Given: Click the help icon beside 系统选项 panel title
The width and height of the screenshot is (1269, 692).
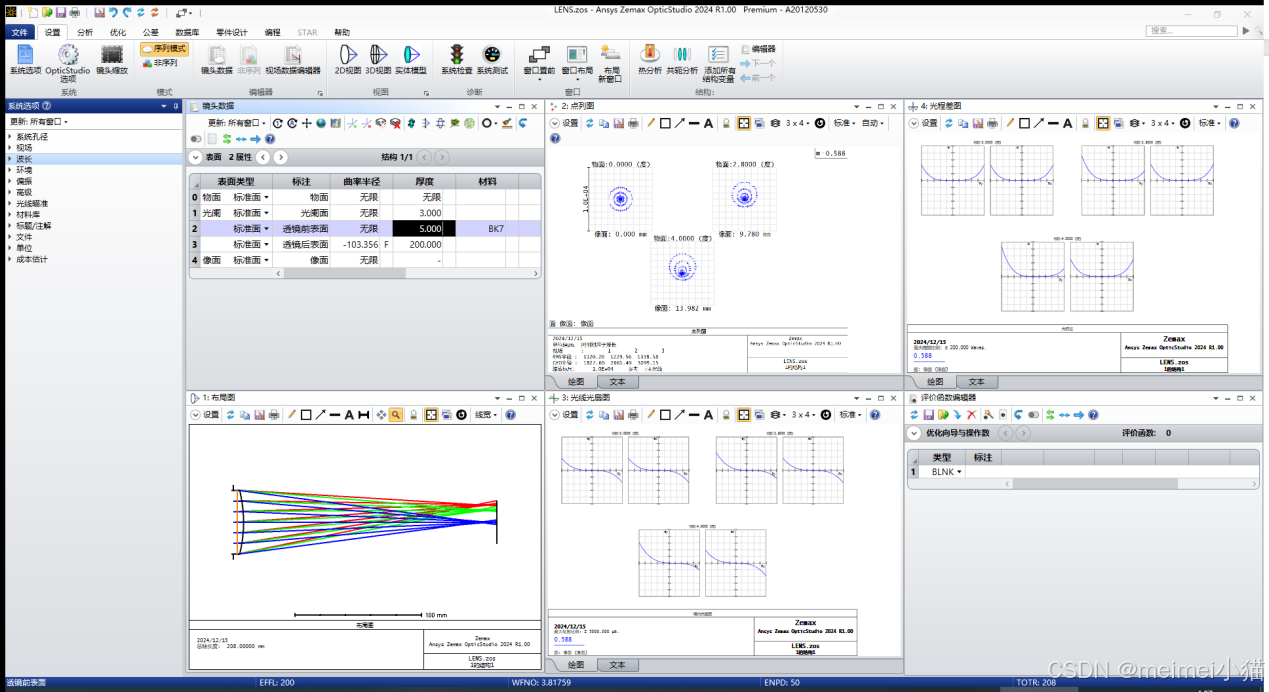Looking at the screenshot, I should (x=47, y=106).
